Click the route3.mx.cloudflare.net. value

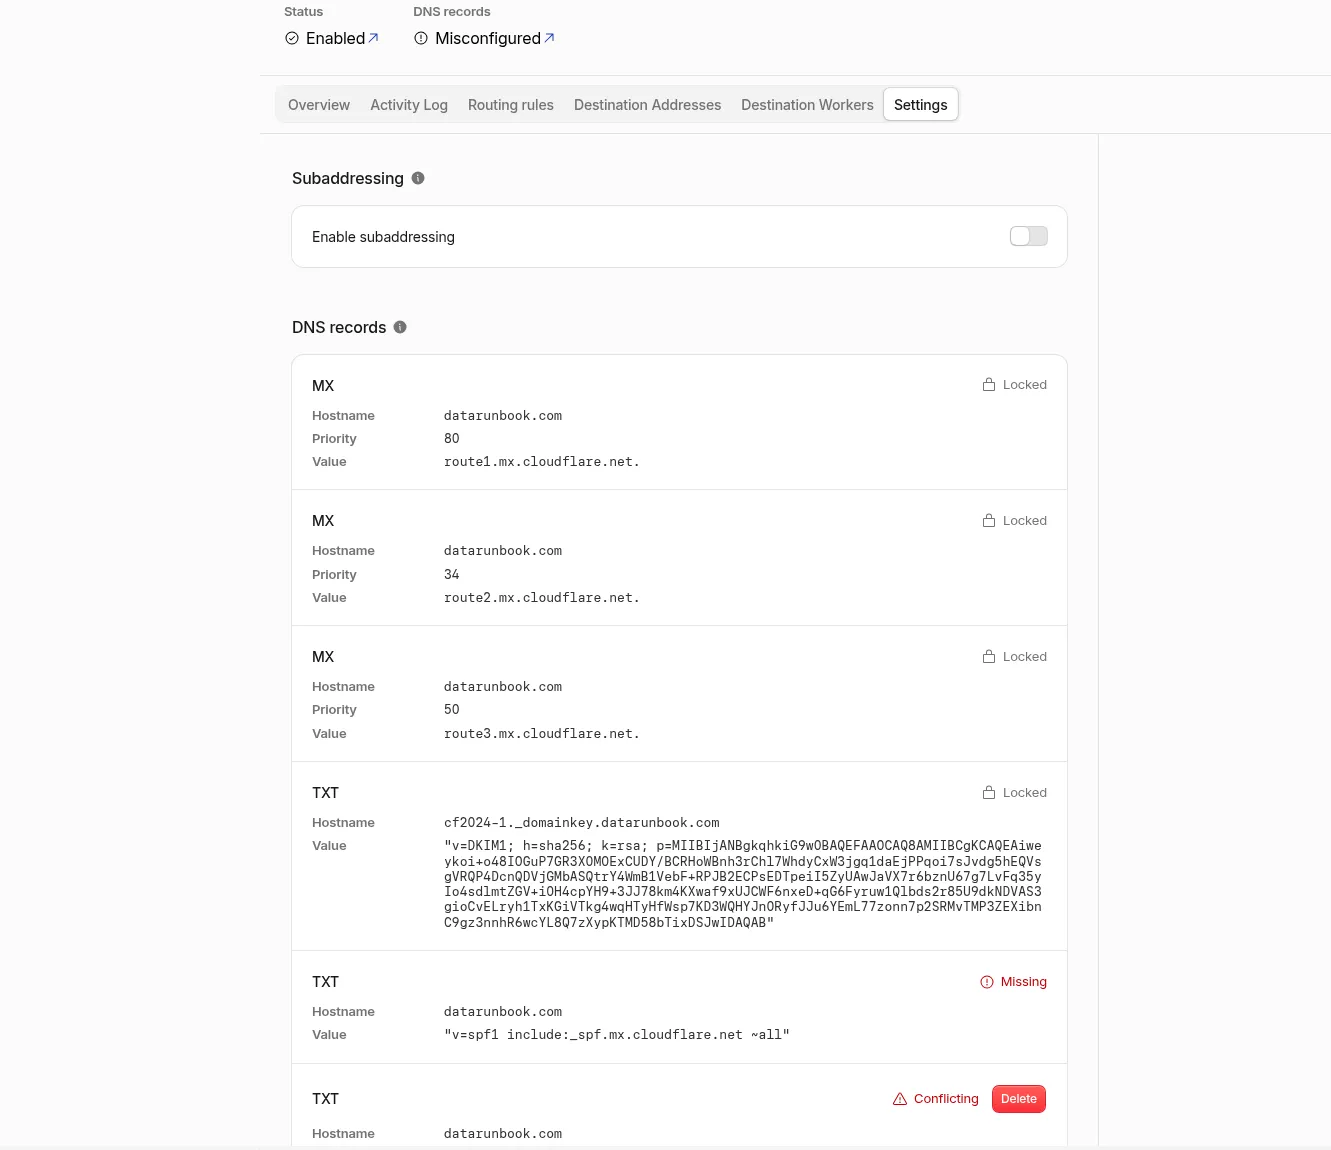point(542,734)
